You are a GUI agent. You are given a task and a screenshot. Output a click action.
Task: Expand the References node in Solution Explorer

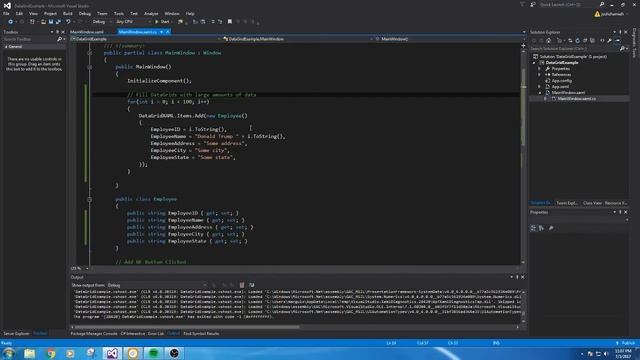[540, 75]
